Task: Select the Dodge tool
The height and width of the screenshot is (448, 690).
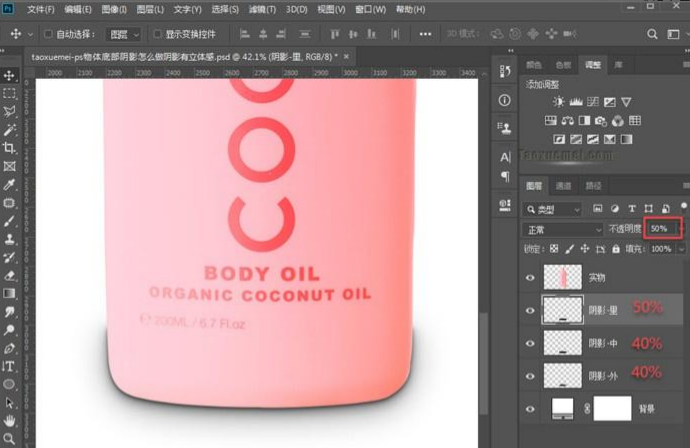Action: (9, 330)
